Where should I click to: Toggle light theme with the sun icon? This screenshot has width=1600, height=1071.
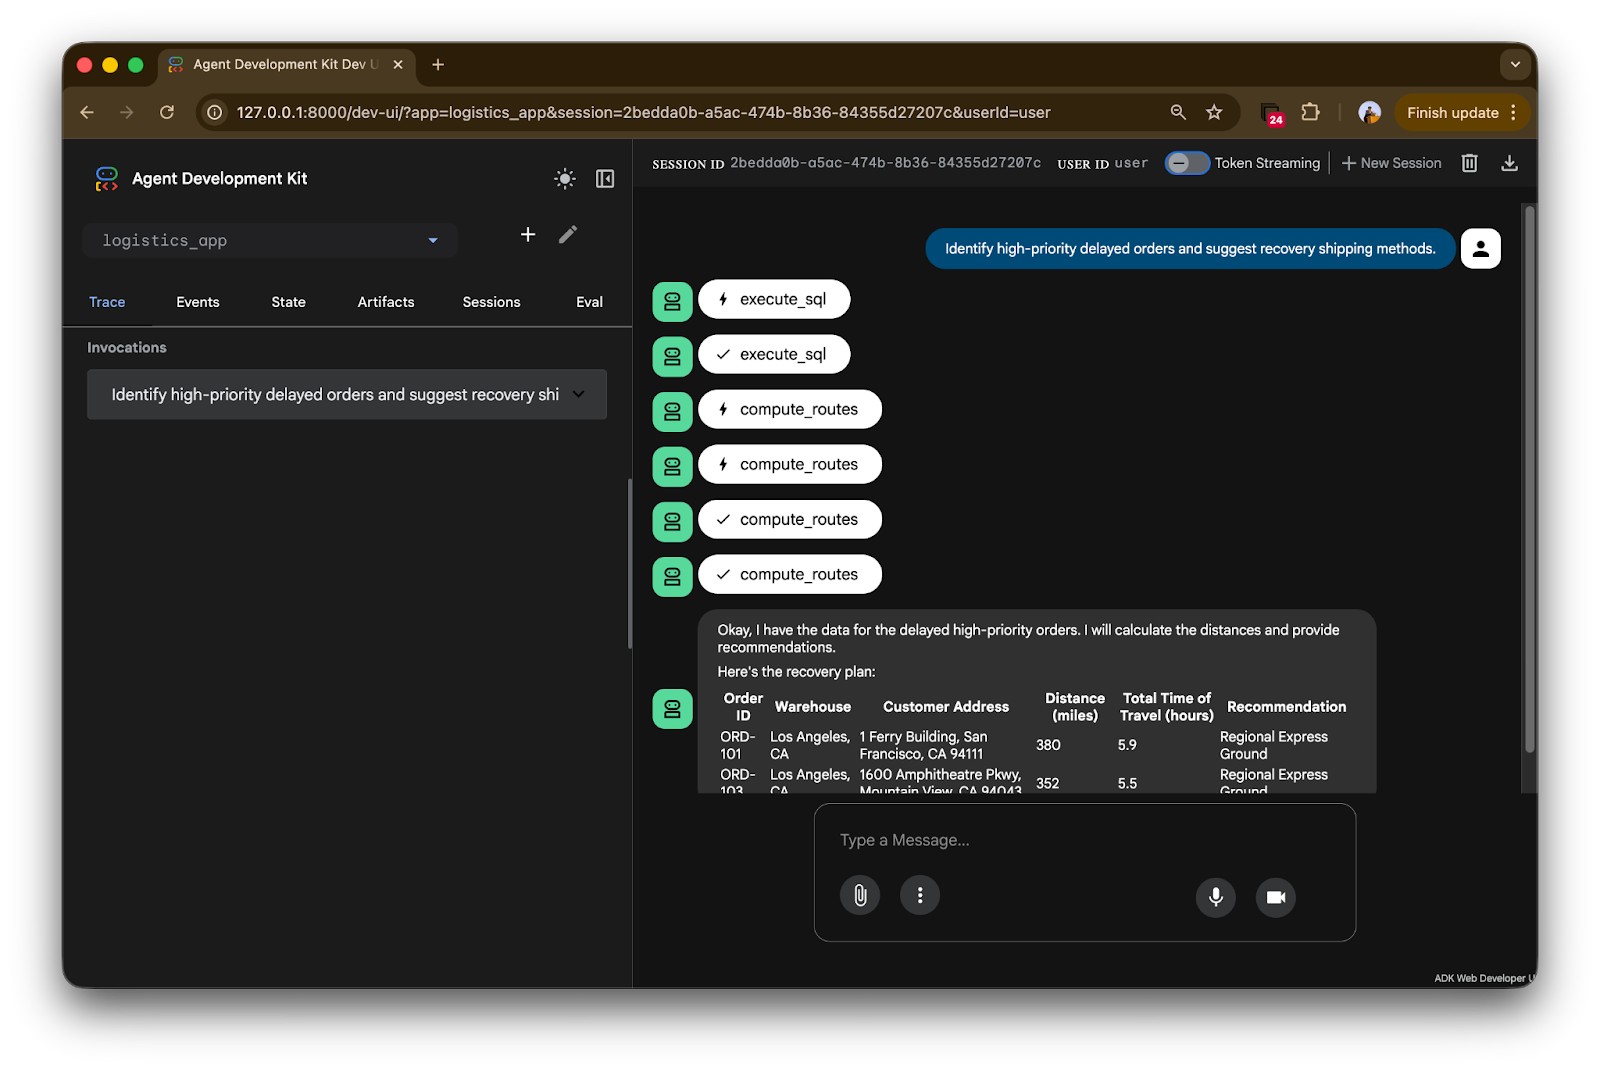click(564, 178)
